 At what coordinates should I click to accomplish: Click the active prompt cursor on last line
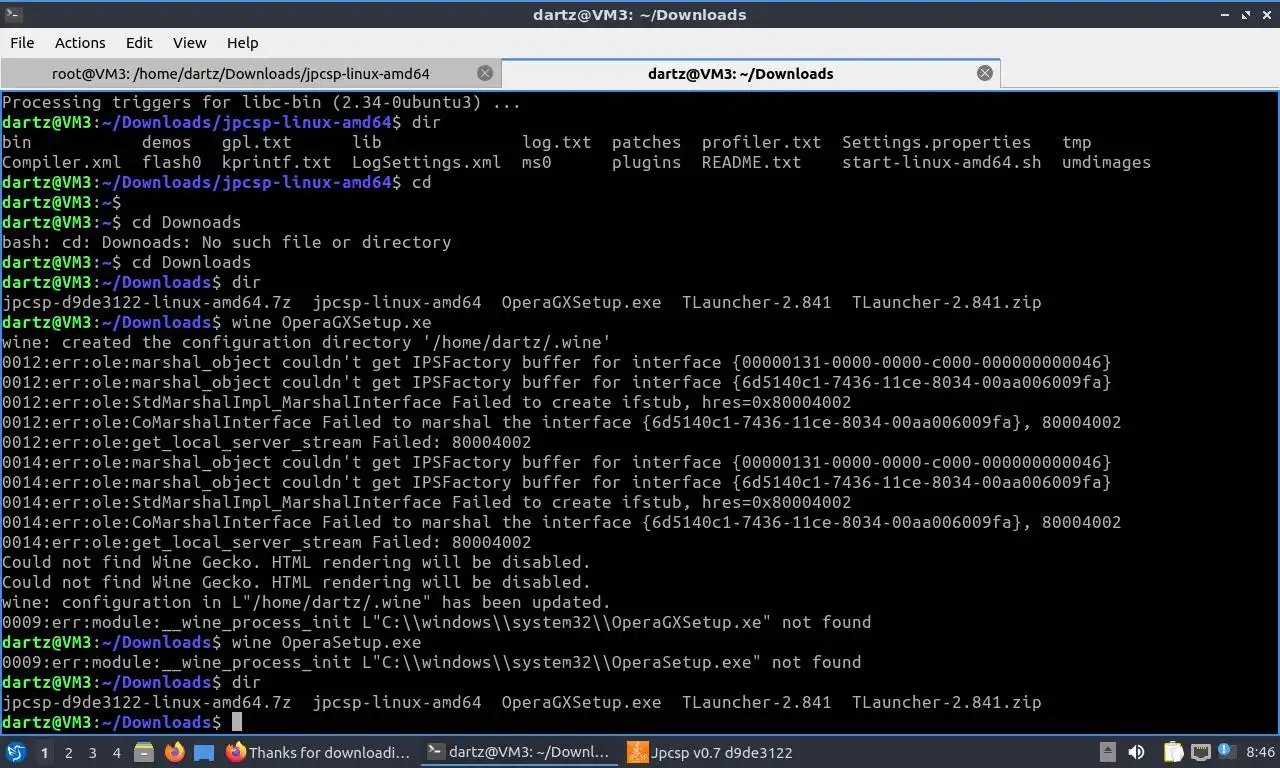point(237,722)
